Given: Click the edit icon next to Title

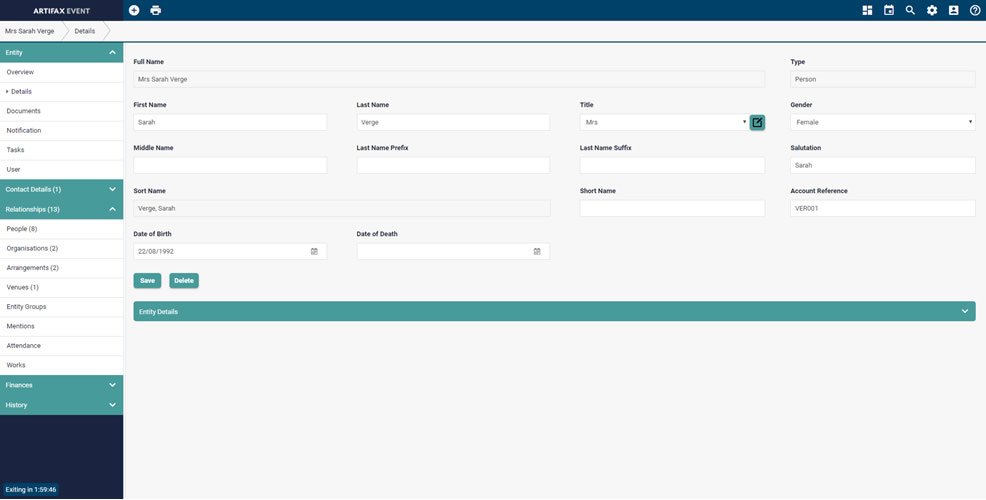Looking at the screenshot, I should click(x=757, y=123).
